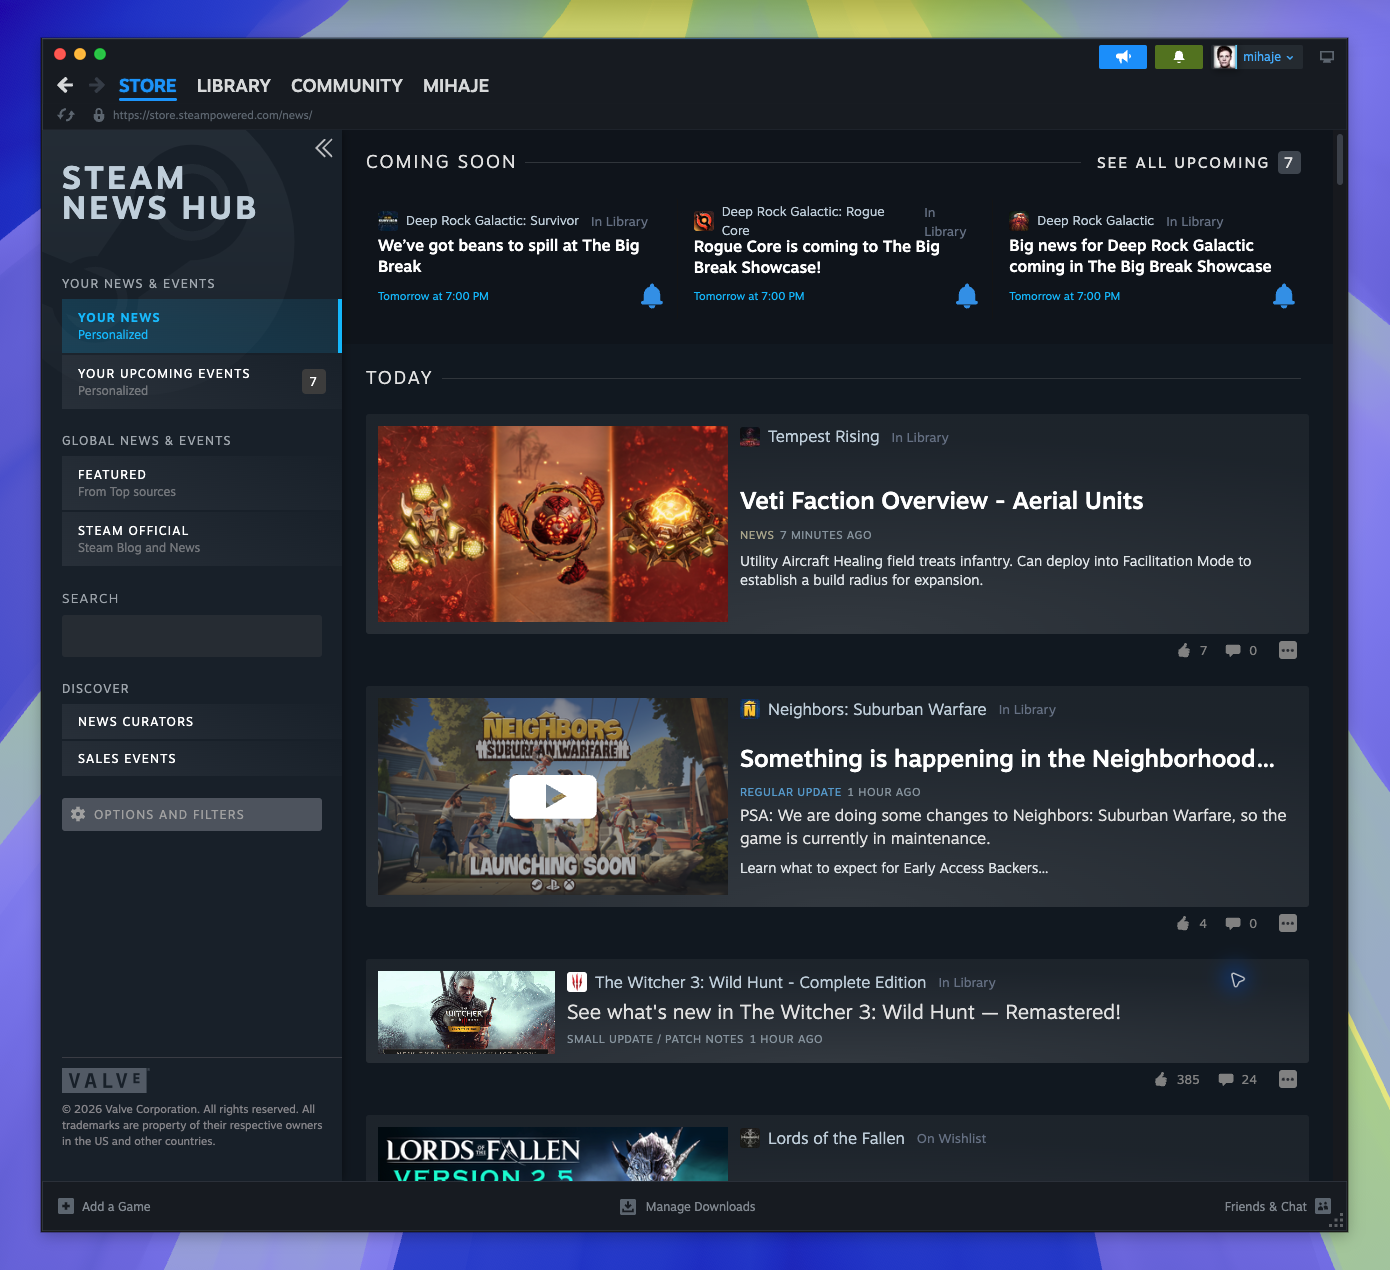
Task: Open the MIHAJE profile tab
Action: (456, 86)
